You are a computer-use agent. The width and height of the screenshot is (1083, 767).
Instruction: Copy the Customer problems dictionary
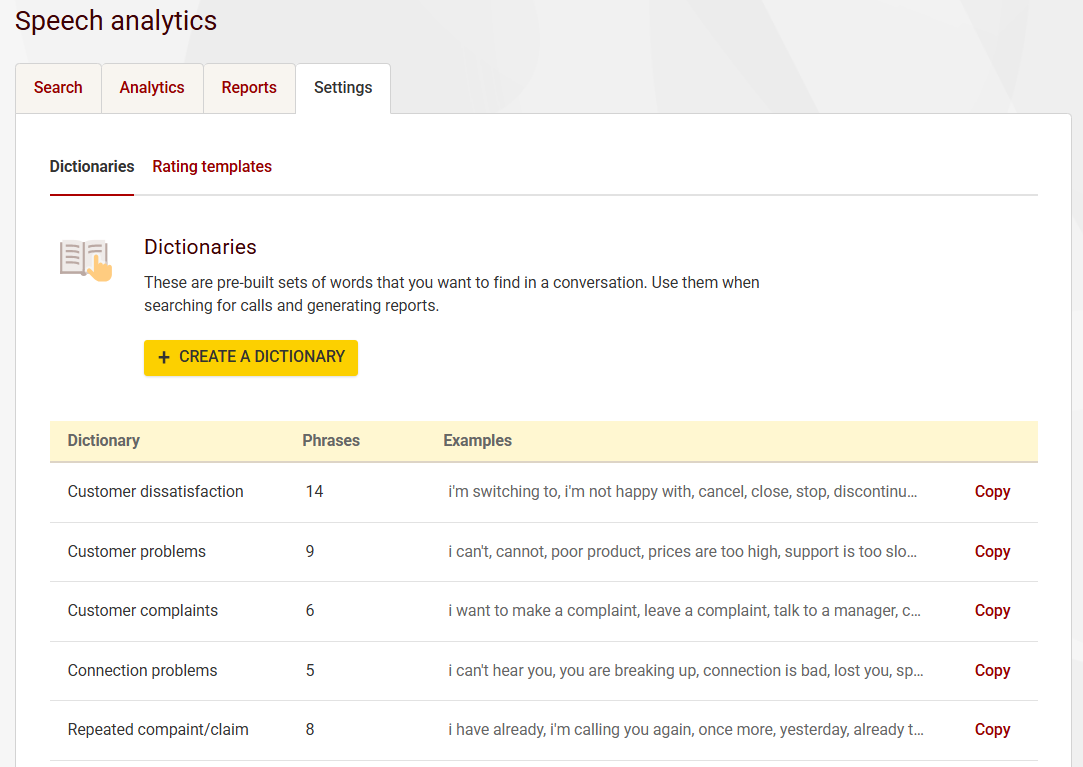click(x=992, y=552)
